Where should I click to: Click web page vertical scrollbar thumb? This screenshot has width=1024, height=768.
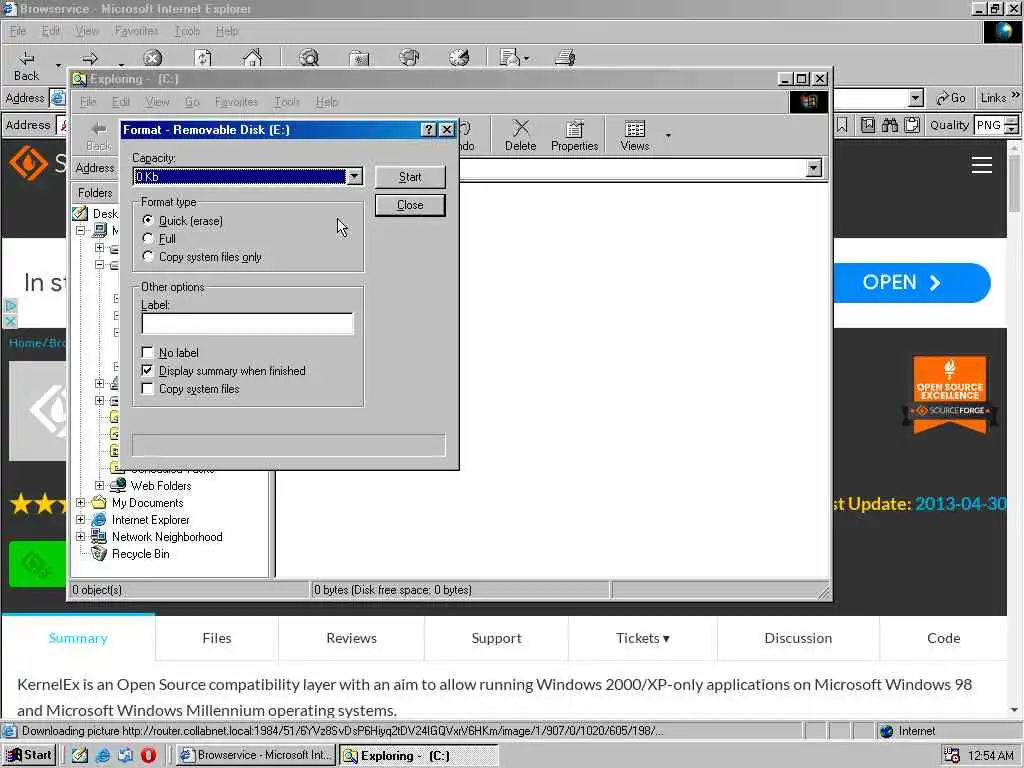click(x=1014, y=183)
